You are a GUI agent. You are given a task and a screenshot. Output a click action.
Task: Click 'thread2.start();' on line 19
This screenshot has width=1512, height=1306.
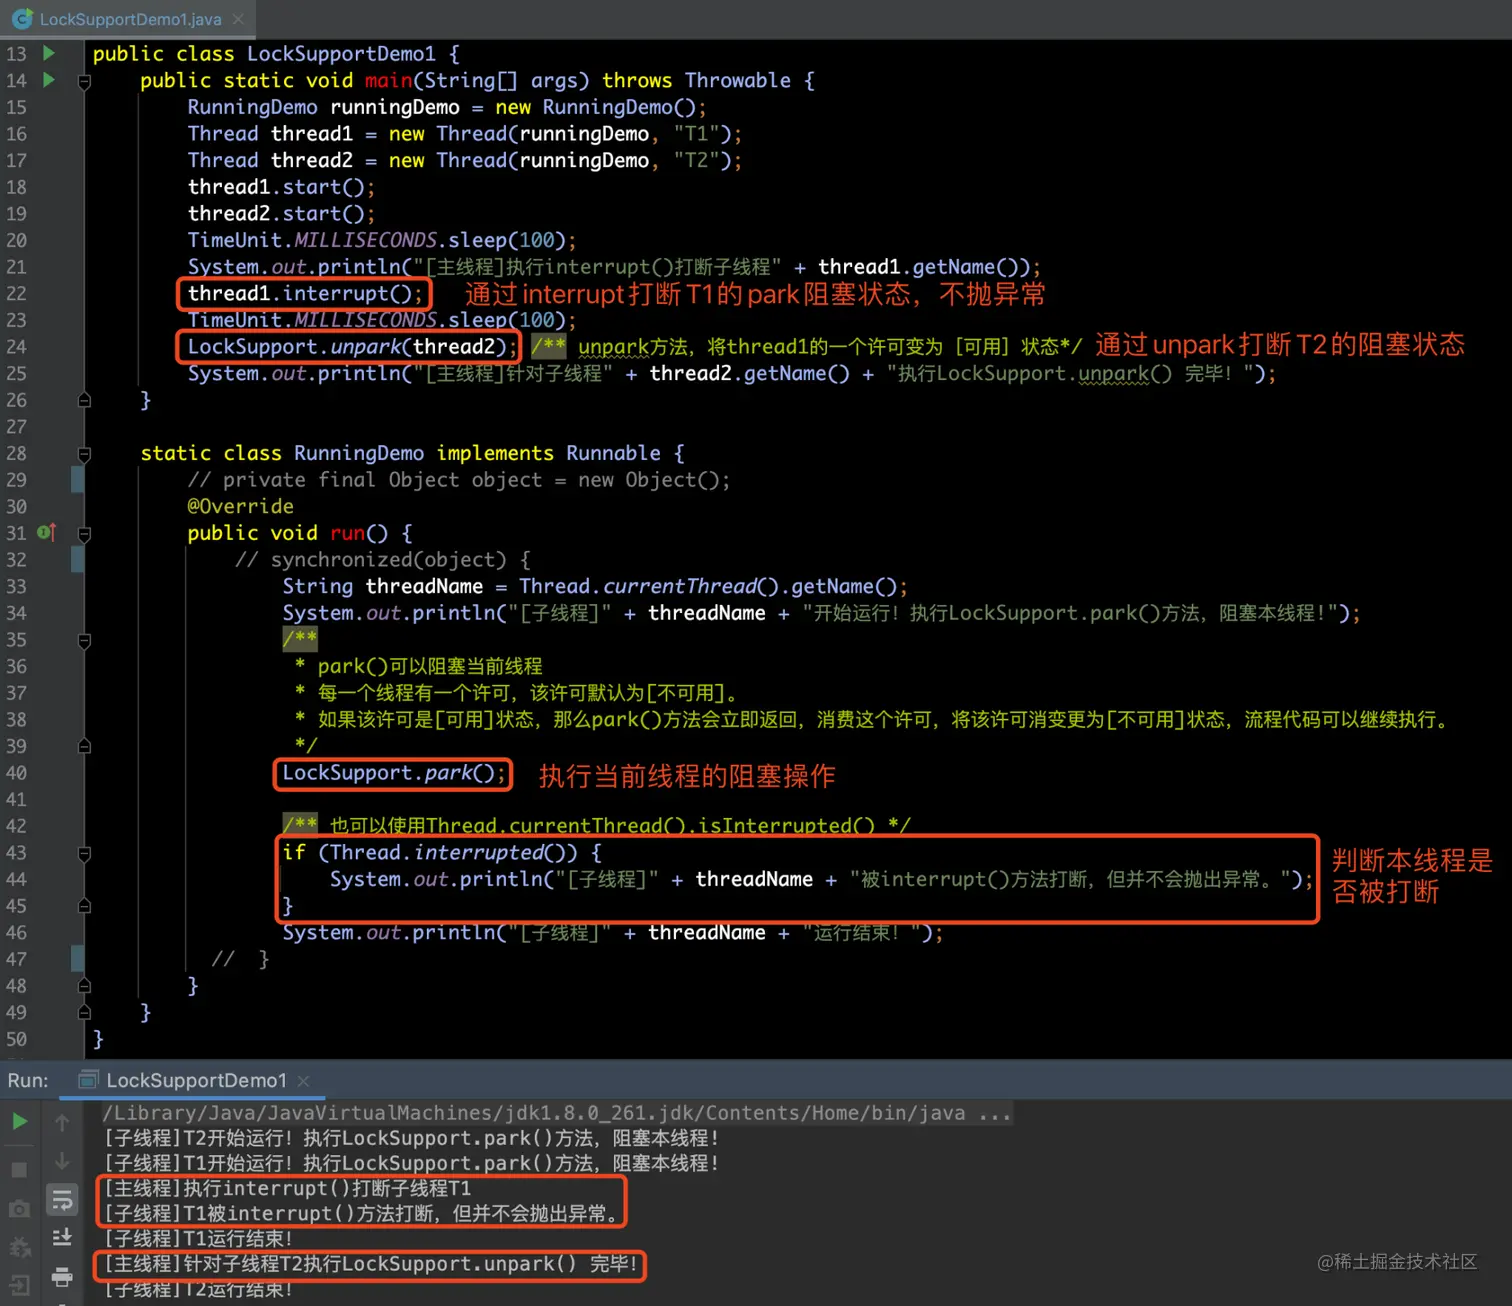pos(281,213)
